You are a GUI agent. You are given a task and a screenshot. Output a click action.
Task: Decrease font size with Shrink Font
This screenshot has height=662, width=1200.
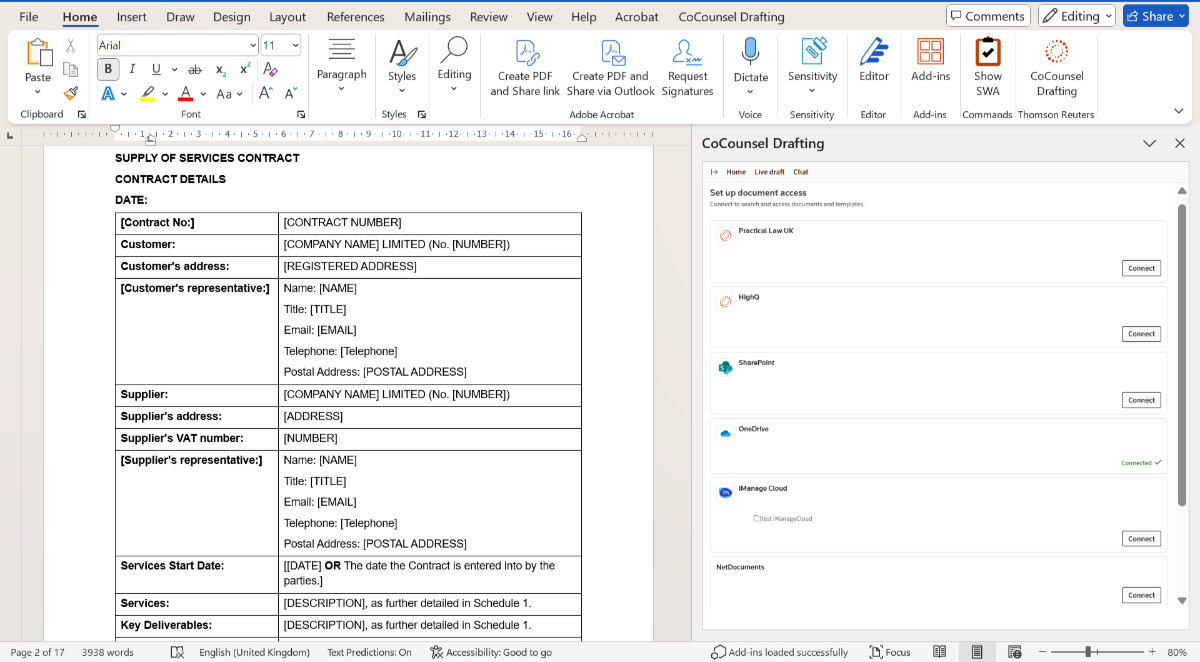tap(290, 93)
